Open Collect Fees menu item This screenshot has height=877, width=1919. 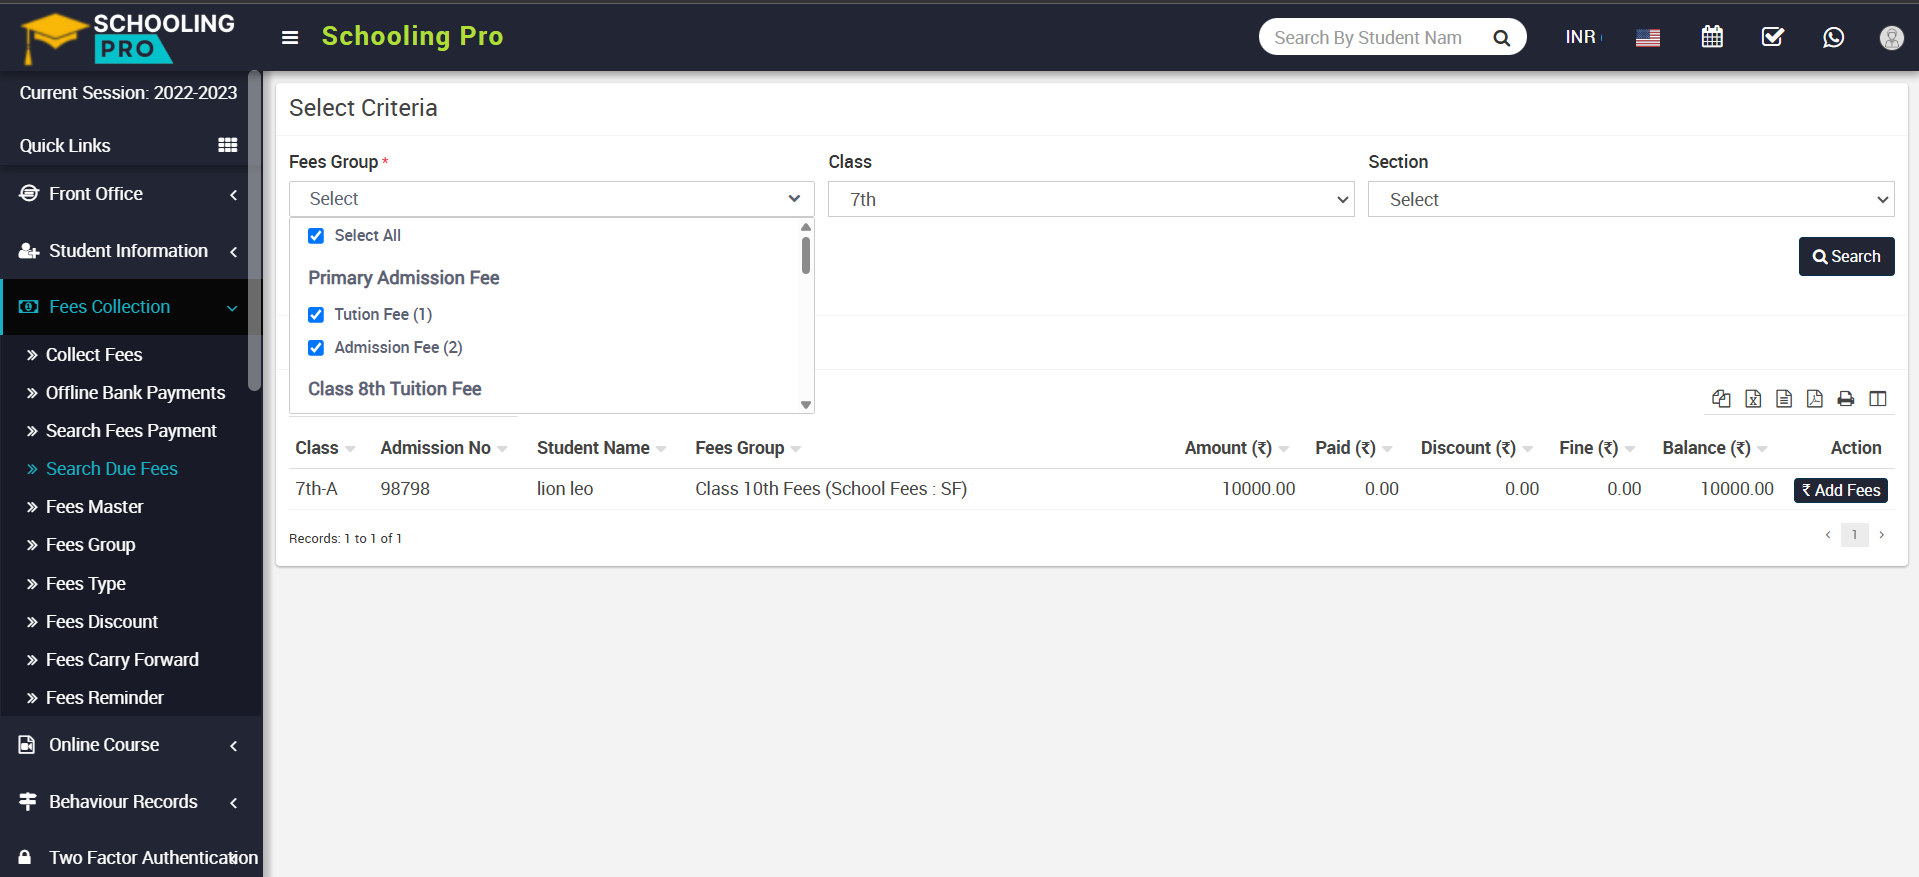(x=94, y=355)
